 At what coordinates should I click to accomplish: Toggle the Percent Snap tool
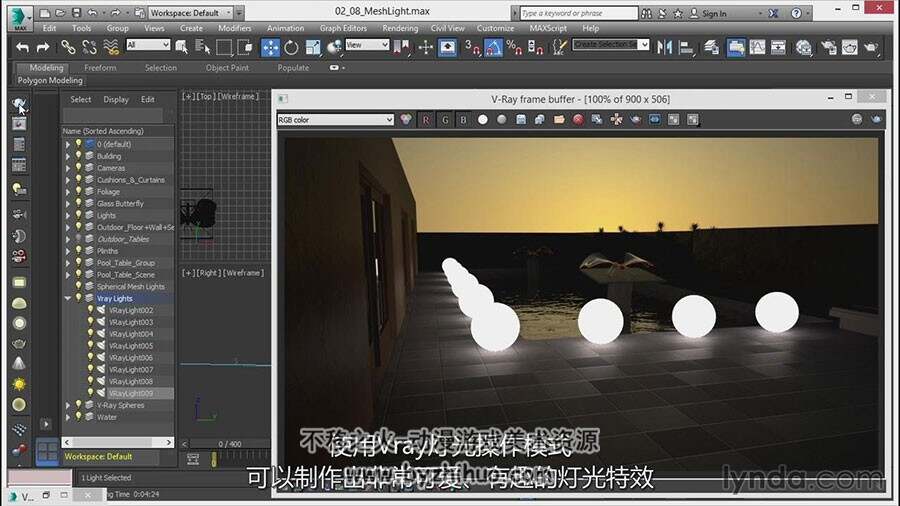tap(514, 47)
